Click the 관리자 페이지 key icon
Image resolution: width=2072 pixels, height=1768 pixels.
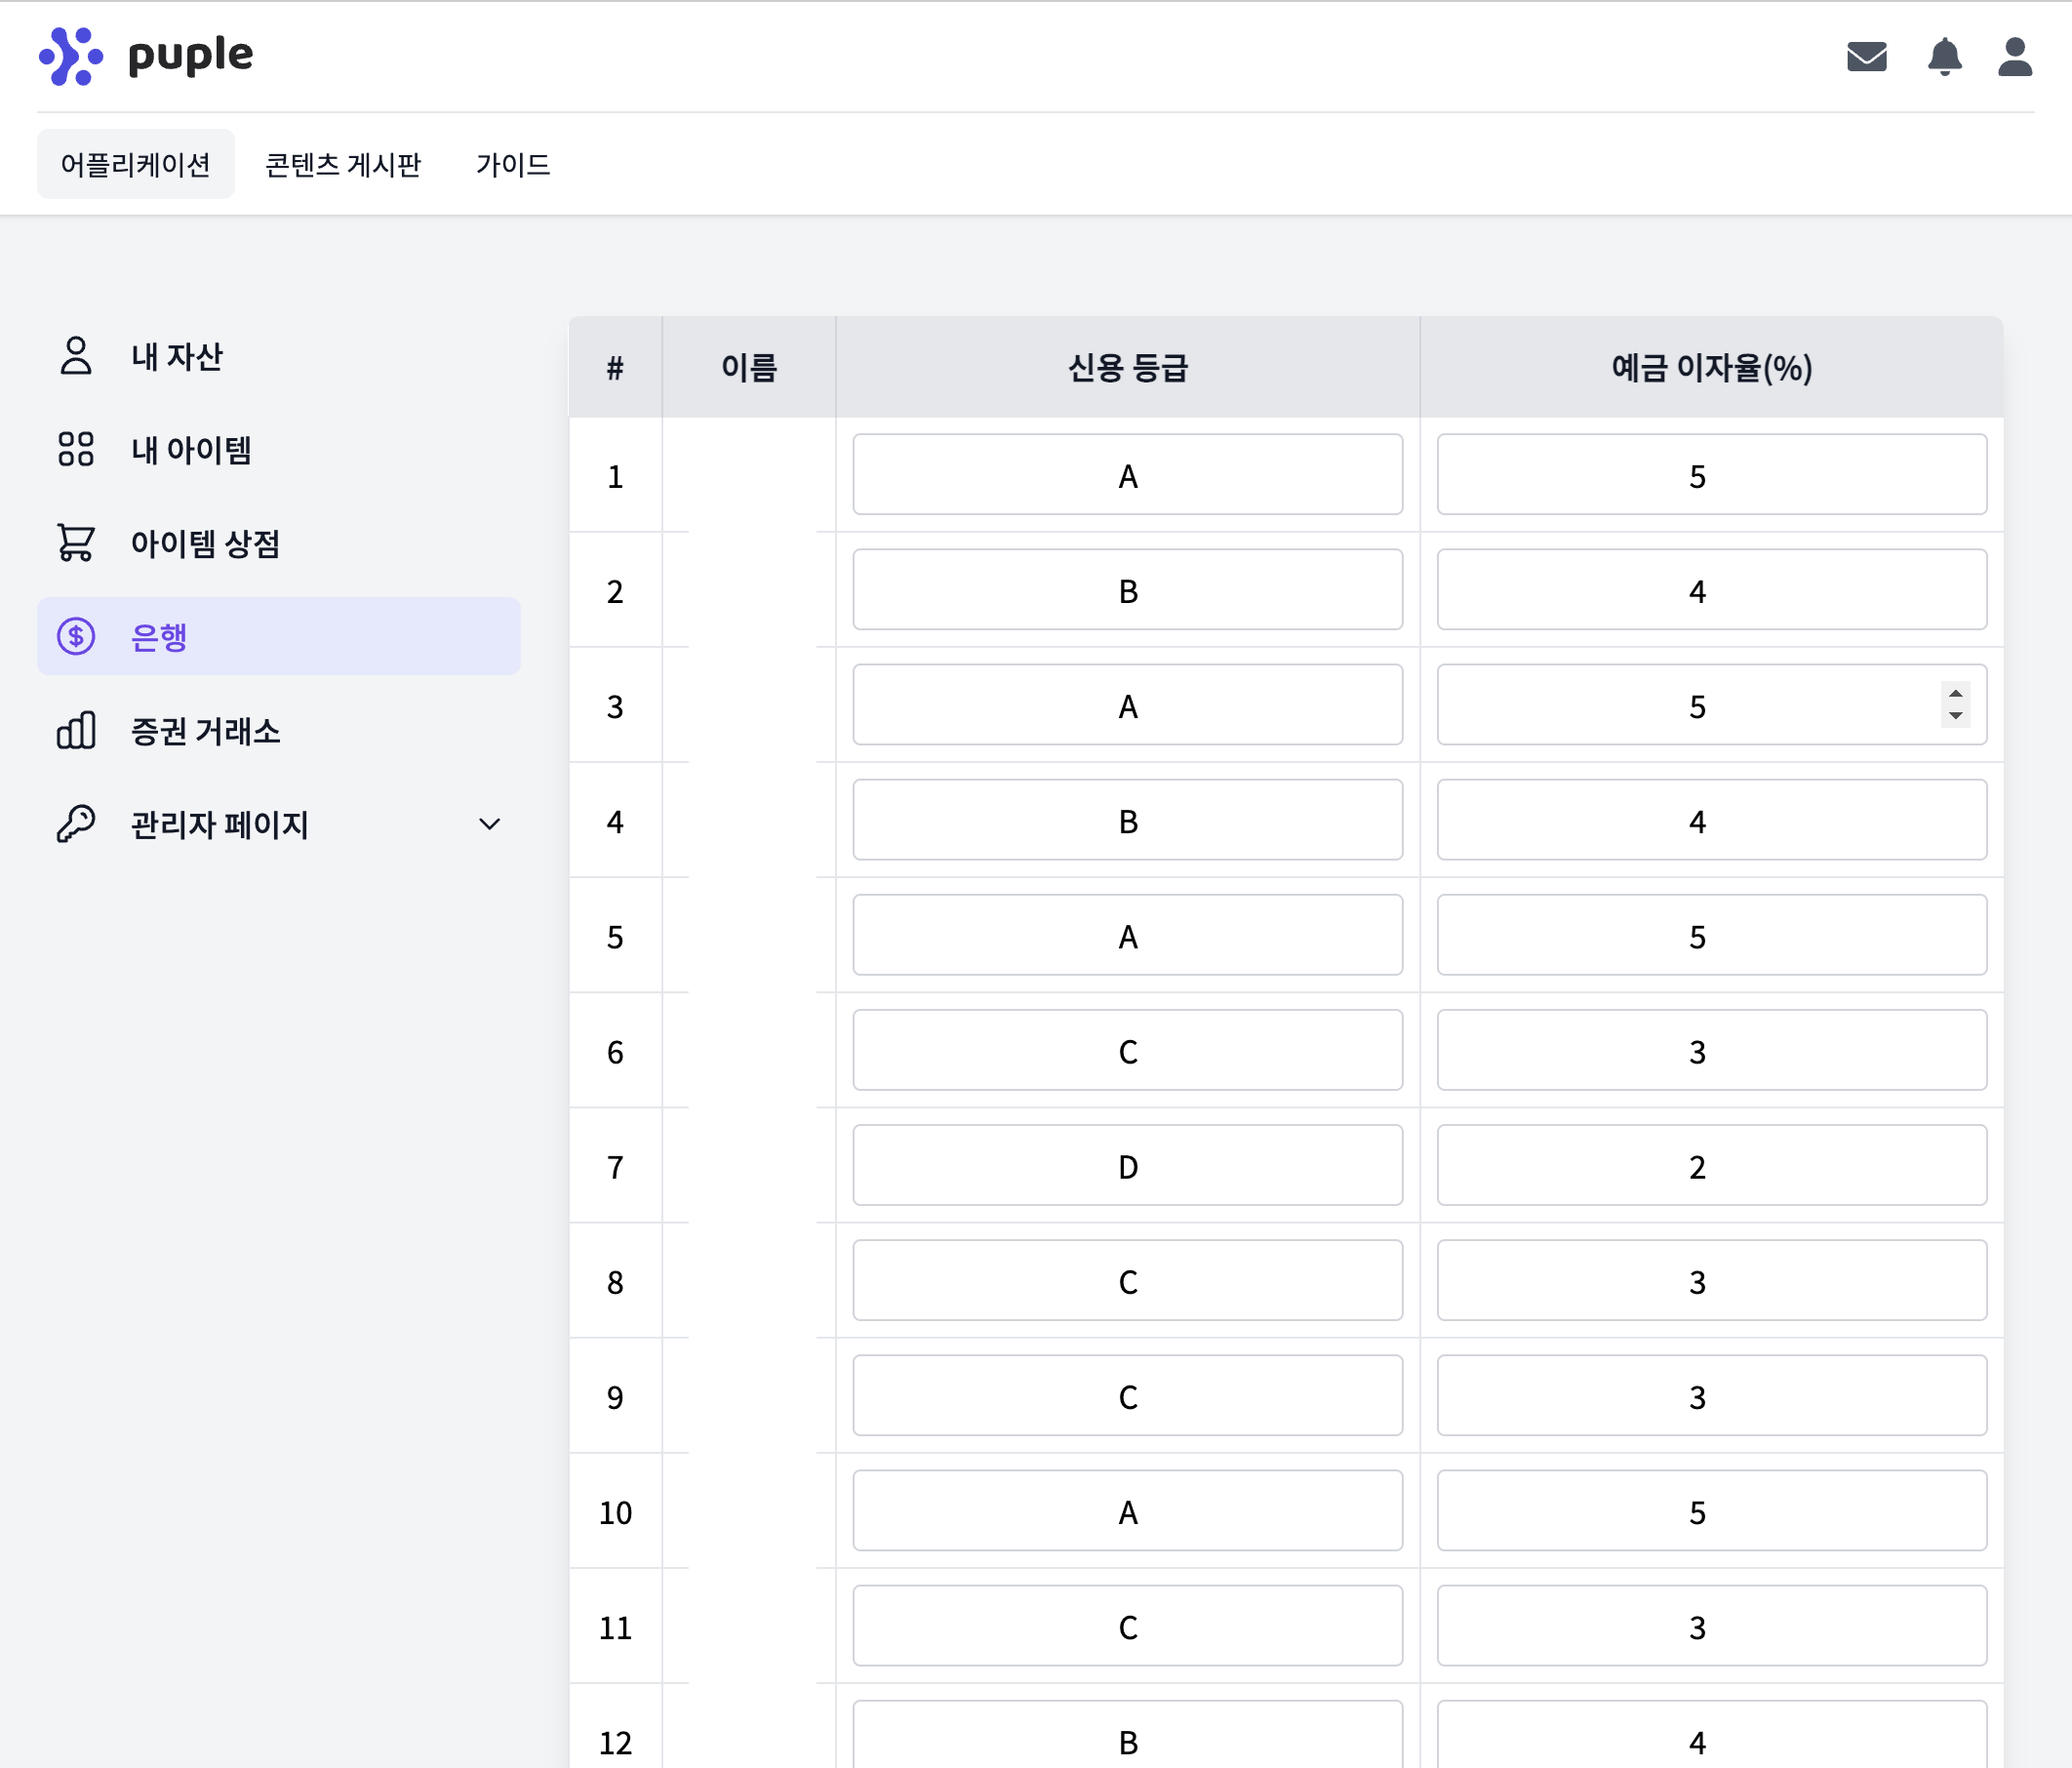76,824
